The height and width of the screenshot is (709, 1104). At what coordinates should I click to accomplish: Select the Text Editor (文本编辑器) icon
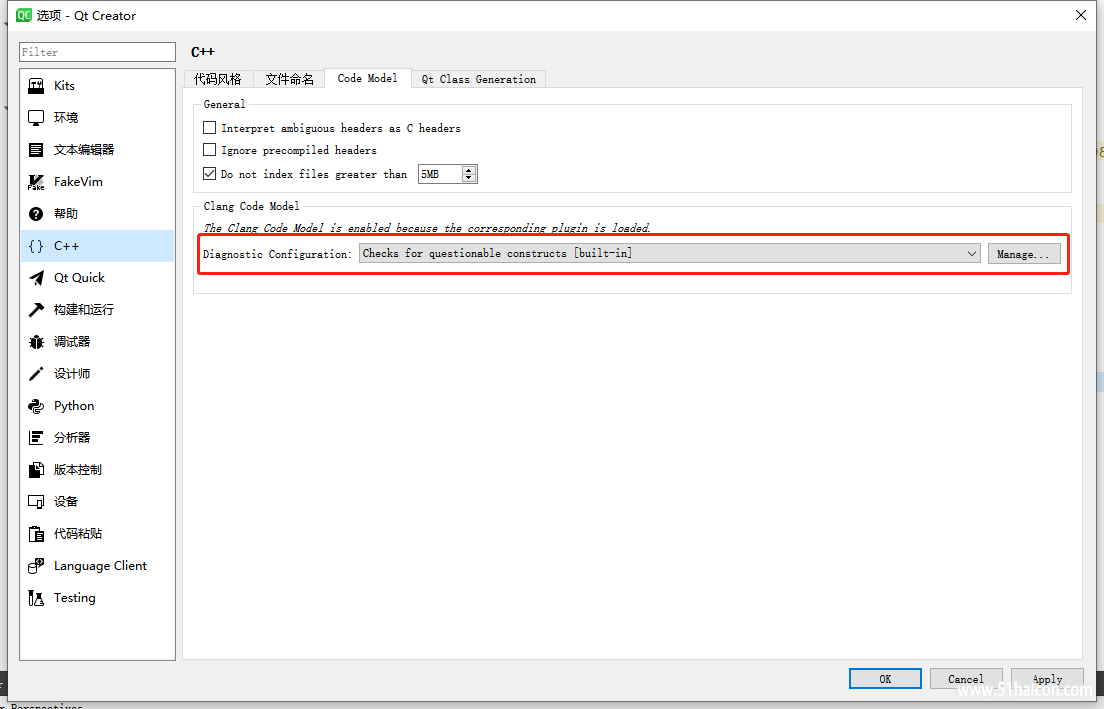click(x=36, y=150)
